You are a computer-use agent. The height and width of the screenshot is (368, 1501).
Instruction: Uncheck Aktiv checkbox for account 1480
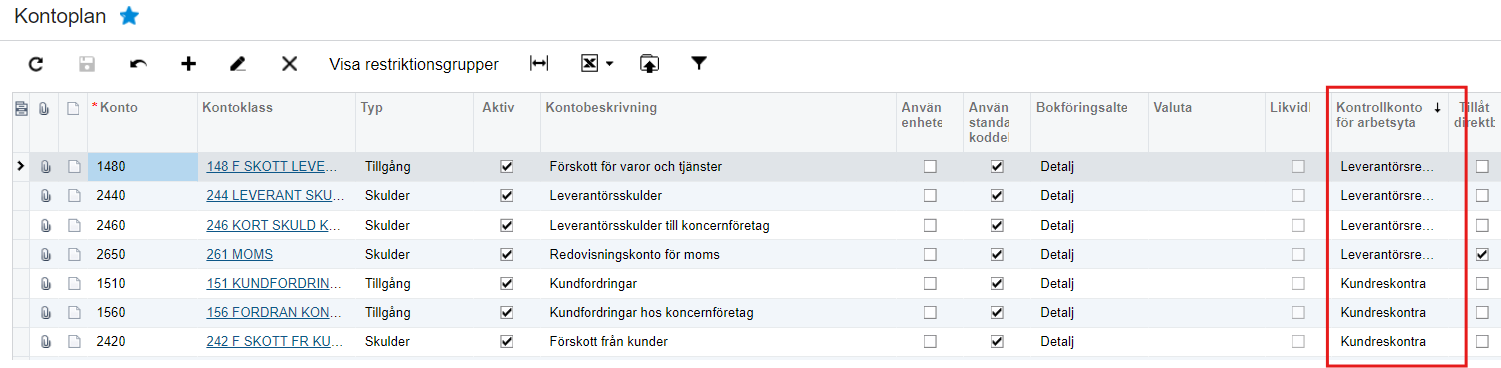[x=506, y=167]
